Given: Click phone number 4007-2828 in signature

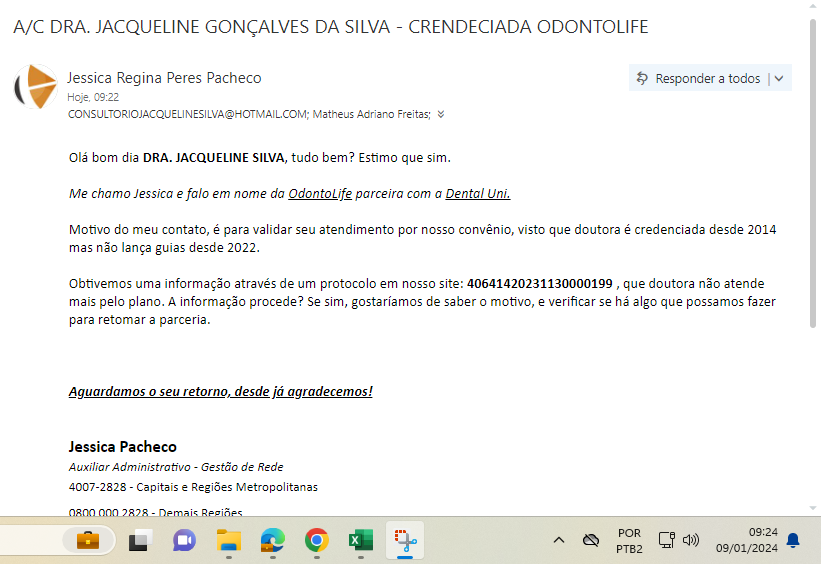Looking at the screenshot, I should pyautogui.click(x=97, y=487).
